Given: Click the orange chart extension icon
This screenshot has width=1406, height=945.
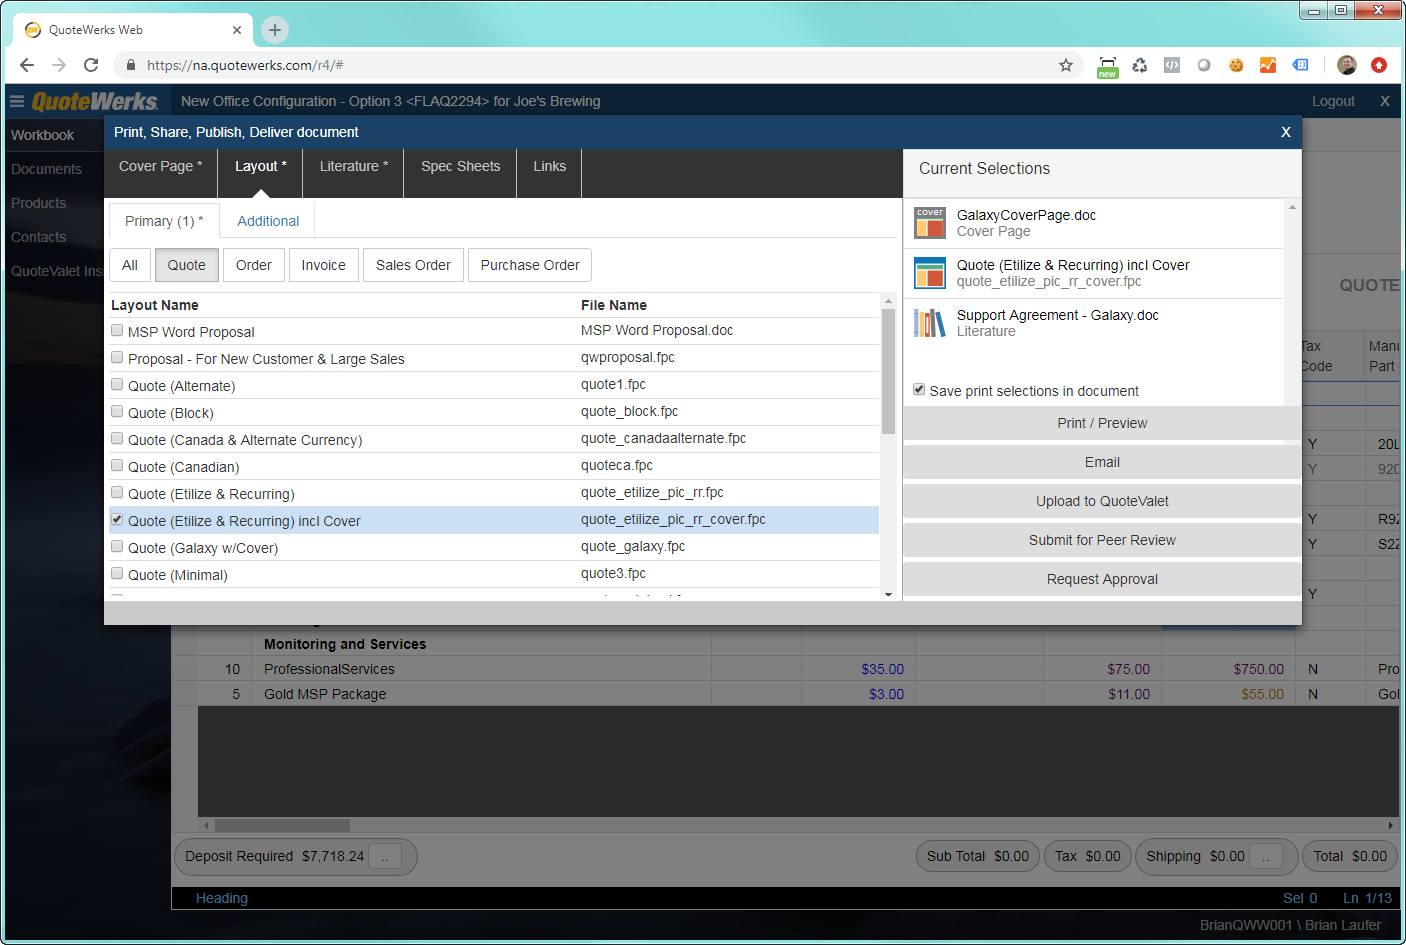Looking at the screenshot, I should pyautogui.click(x=1268, y=65).
